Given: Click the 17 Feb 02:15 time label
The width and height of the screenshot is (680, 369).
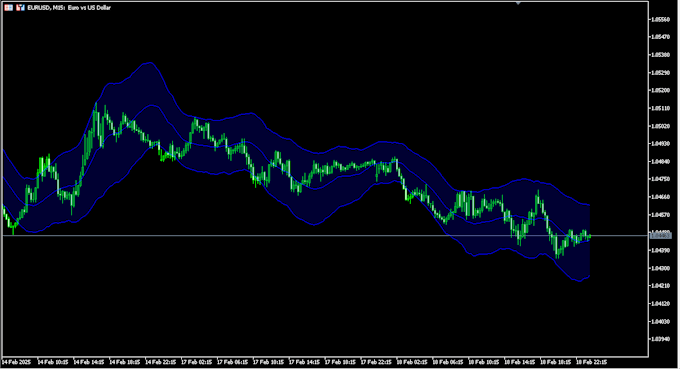Looking at the screenshot, I should pyautogui.click(x=196, y=362).
